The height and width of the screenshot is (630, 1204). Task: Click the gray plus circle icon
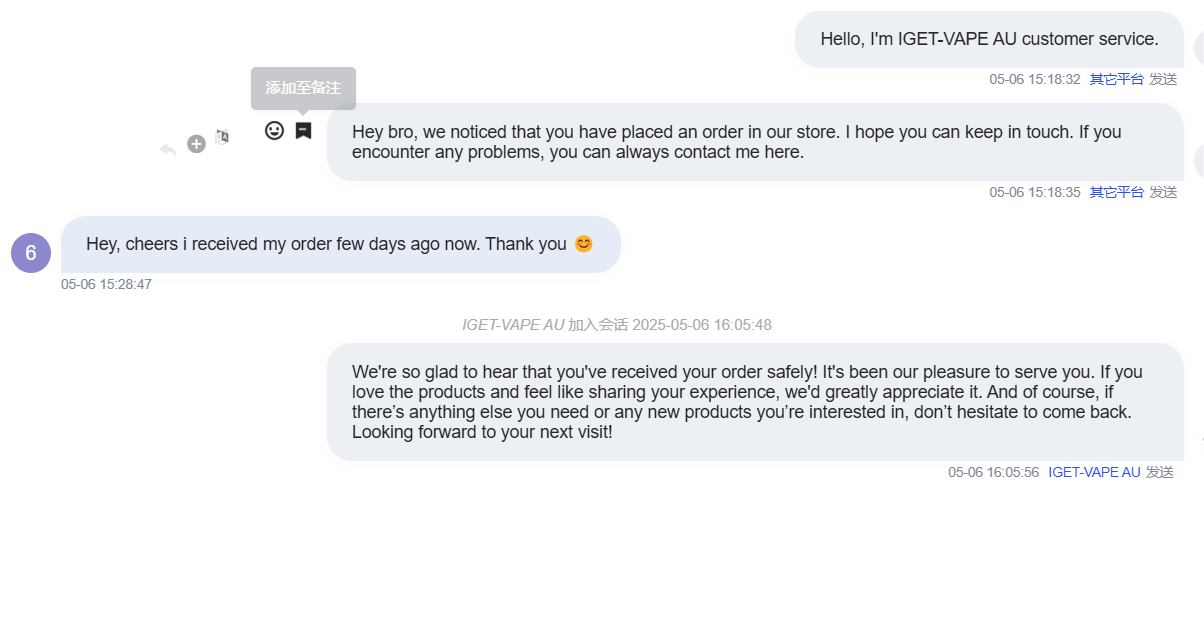point(196,144)
